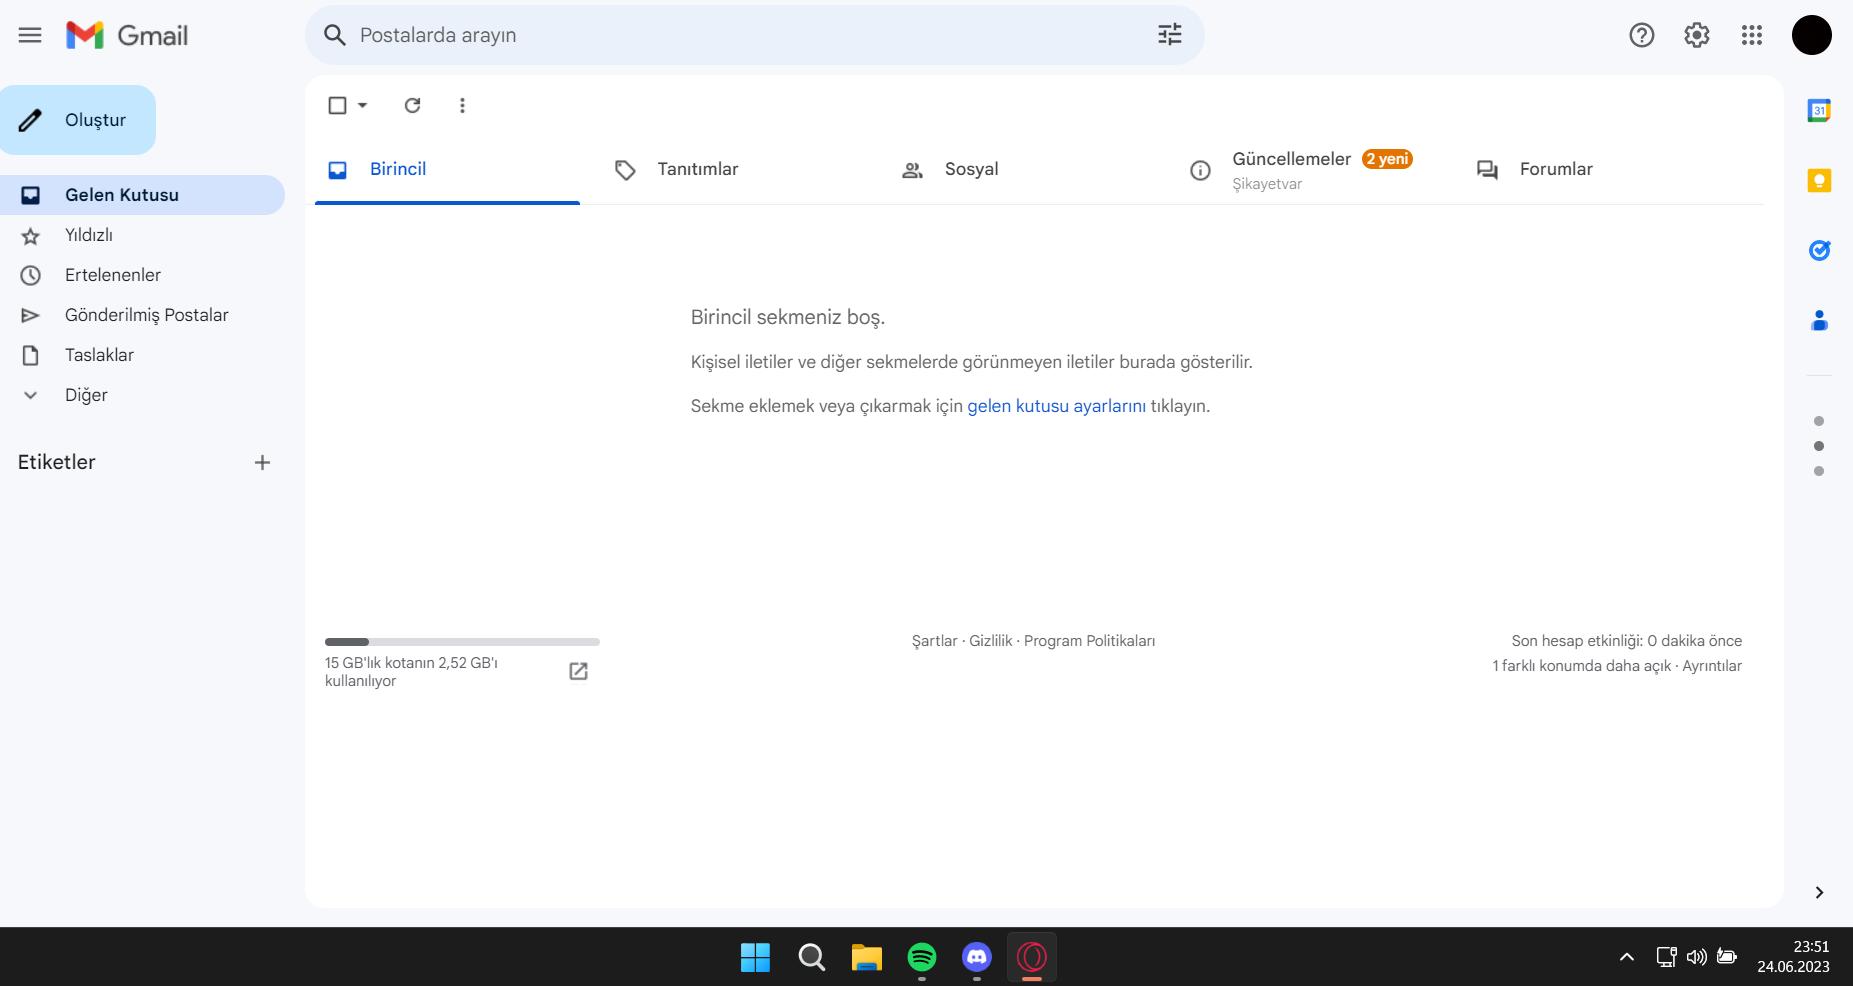
Task: Open Google Keep from side panel
Action: tap(1819, 181)
